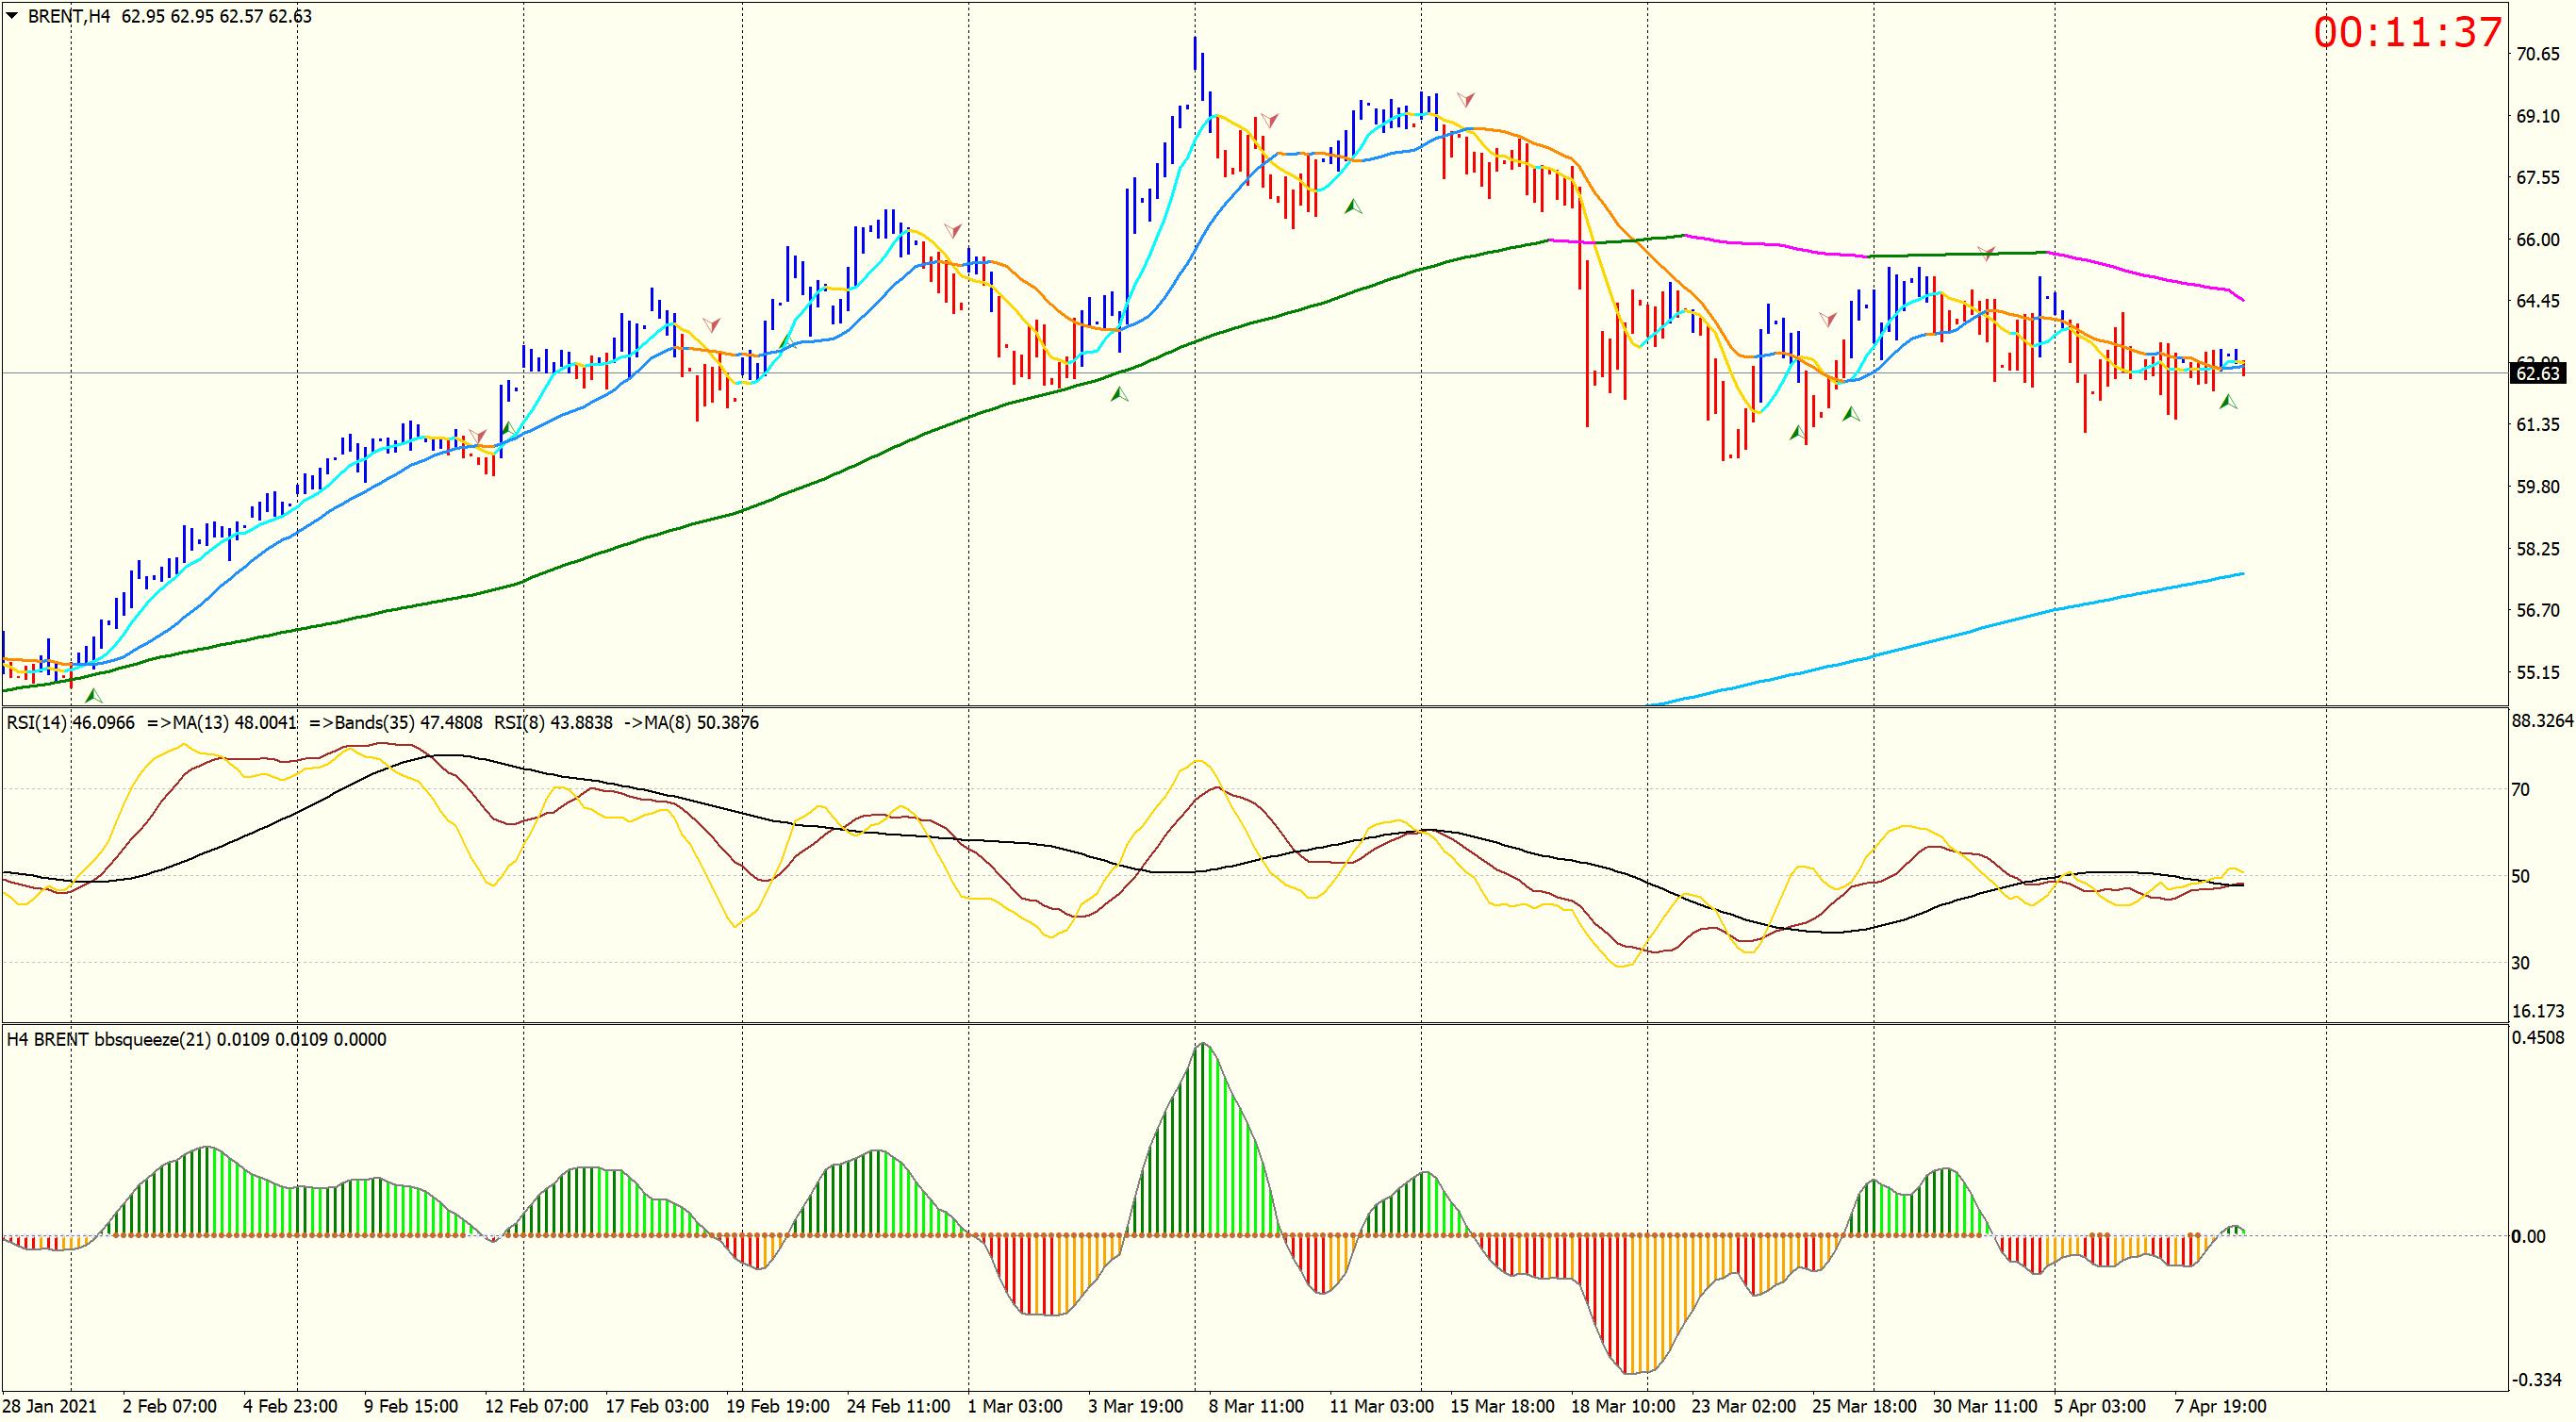
Task: Click the 70.65 price scale label
Action: coord(2537,54)
